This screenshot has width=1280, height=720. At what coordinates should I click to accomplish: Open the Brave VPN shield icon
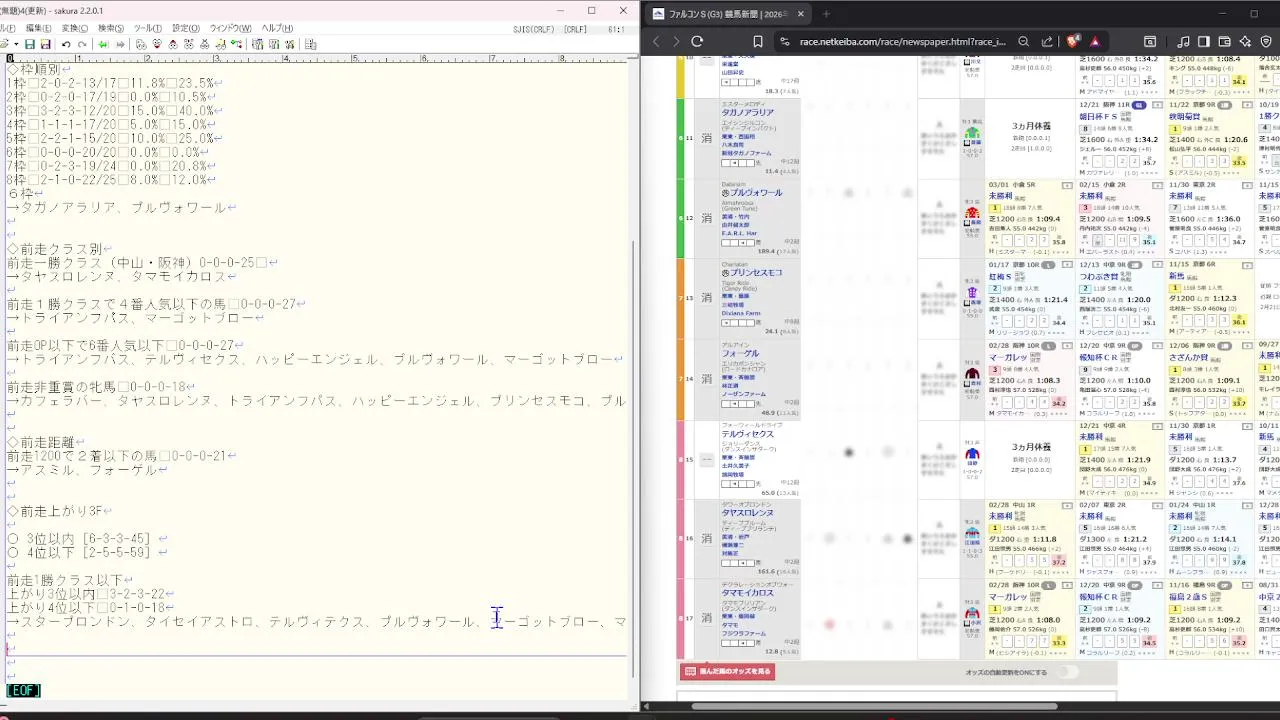[x=1265, y=41]
